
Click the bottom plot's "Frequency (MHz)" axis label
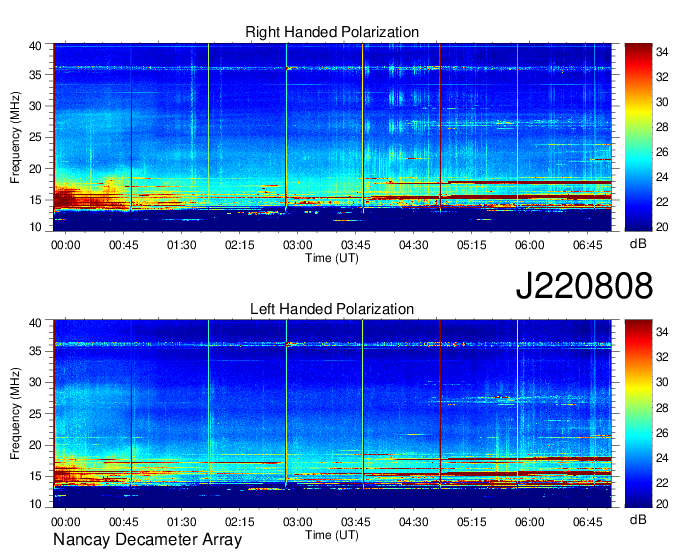(15, 414)
